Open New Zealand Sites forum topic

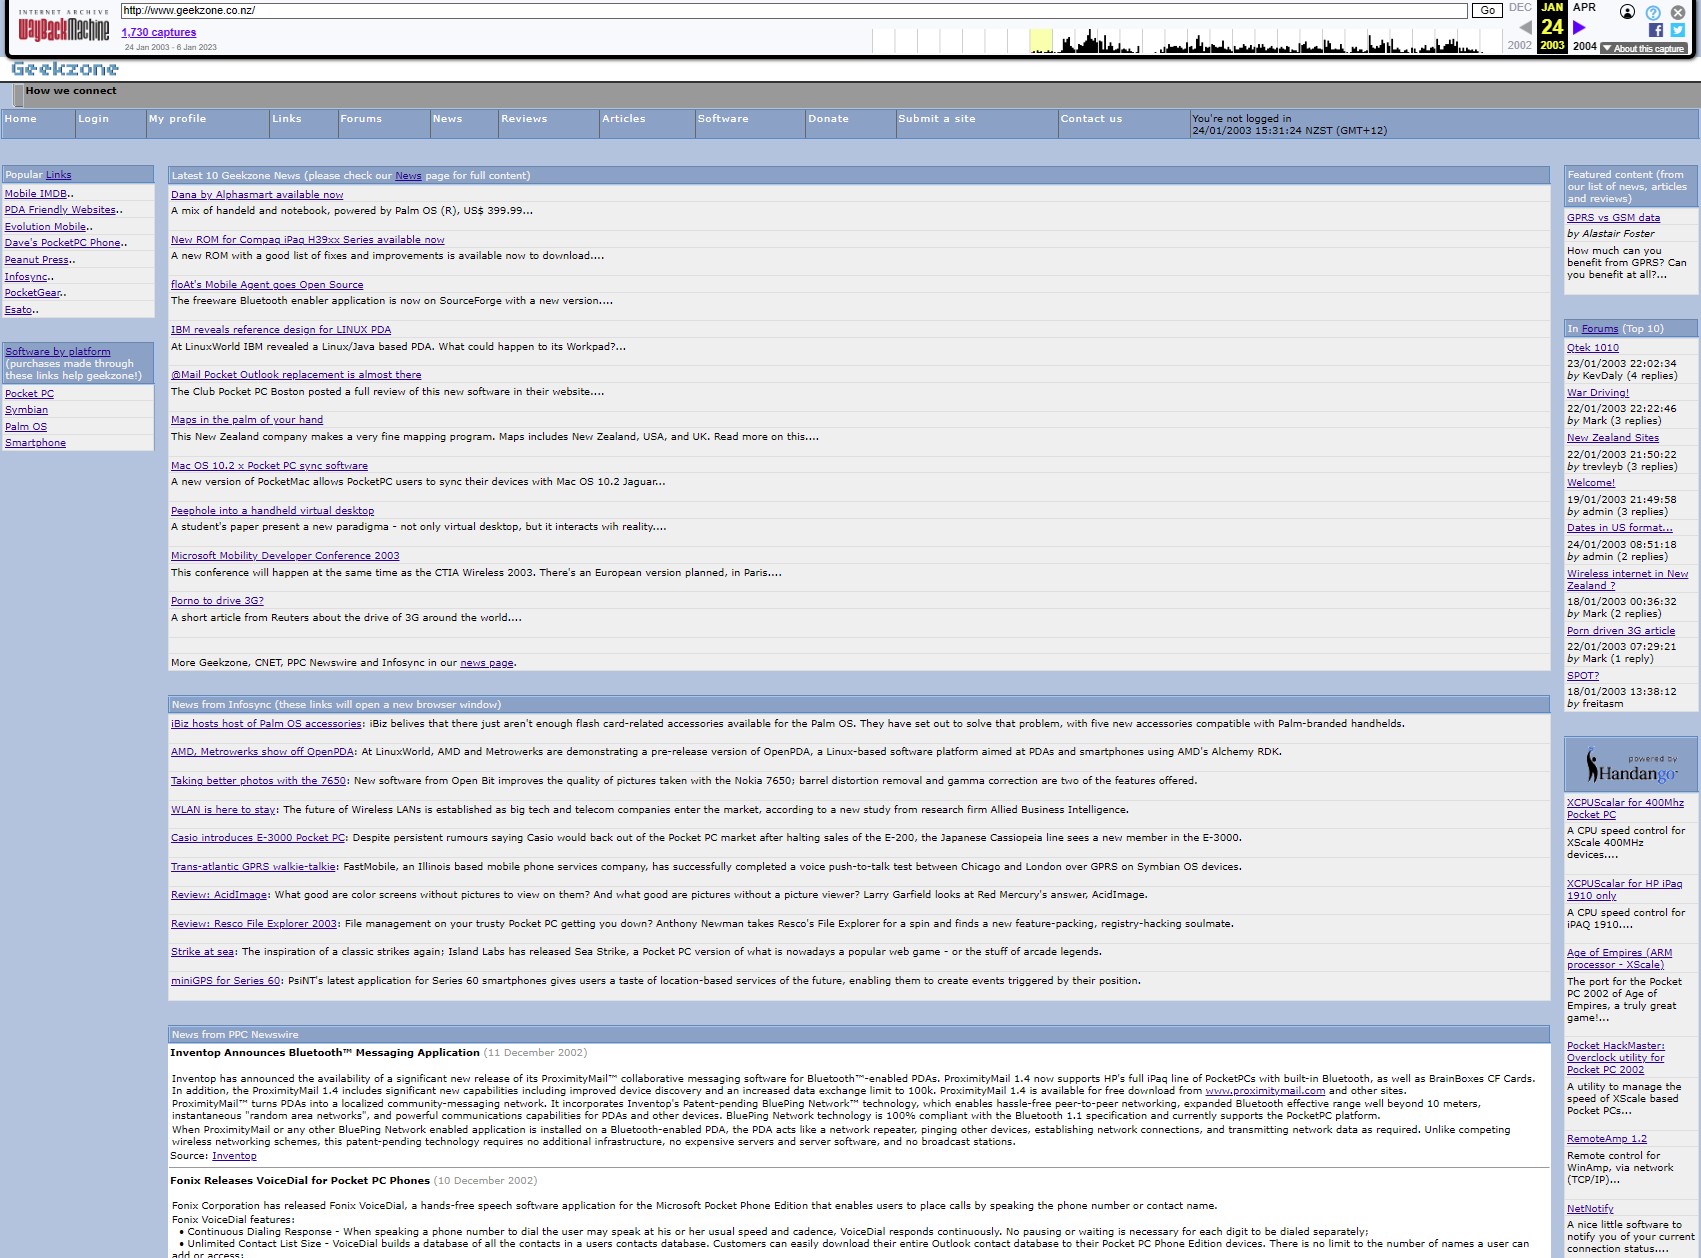(1612, 438)
